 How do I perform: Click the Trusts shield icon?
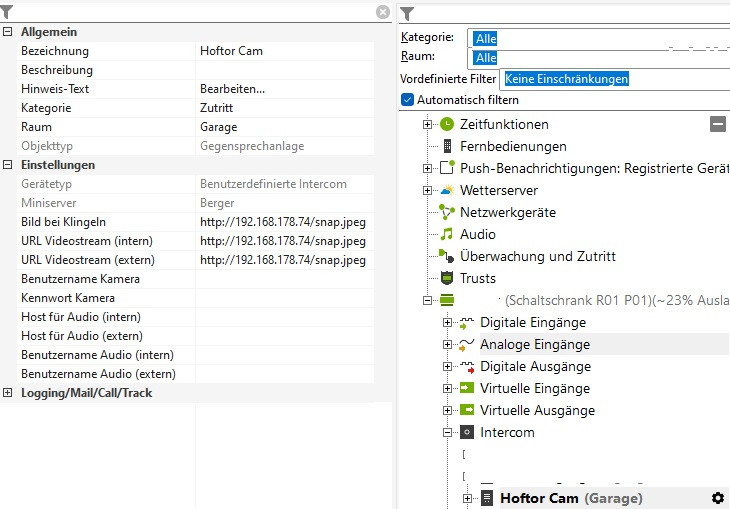[x=446, y=278]
